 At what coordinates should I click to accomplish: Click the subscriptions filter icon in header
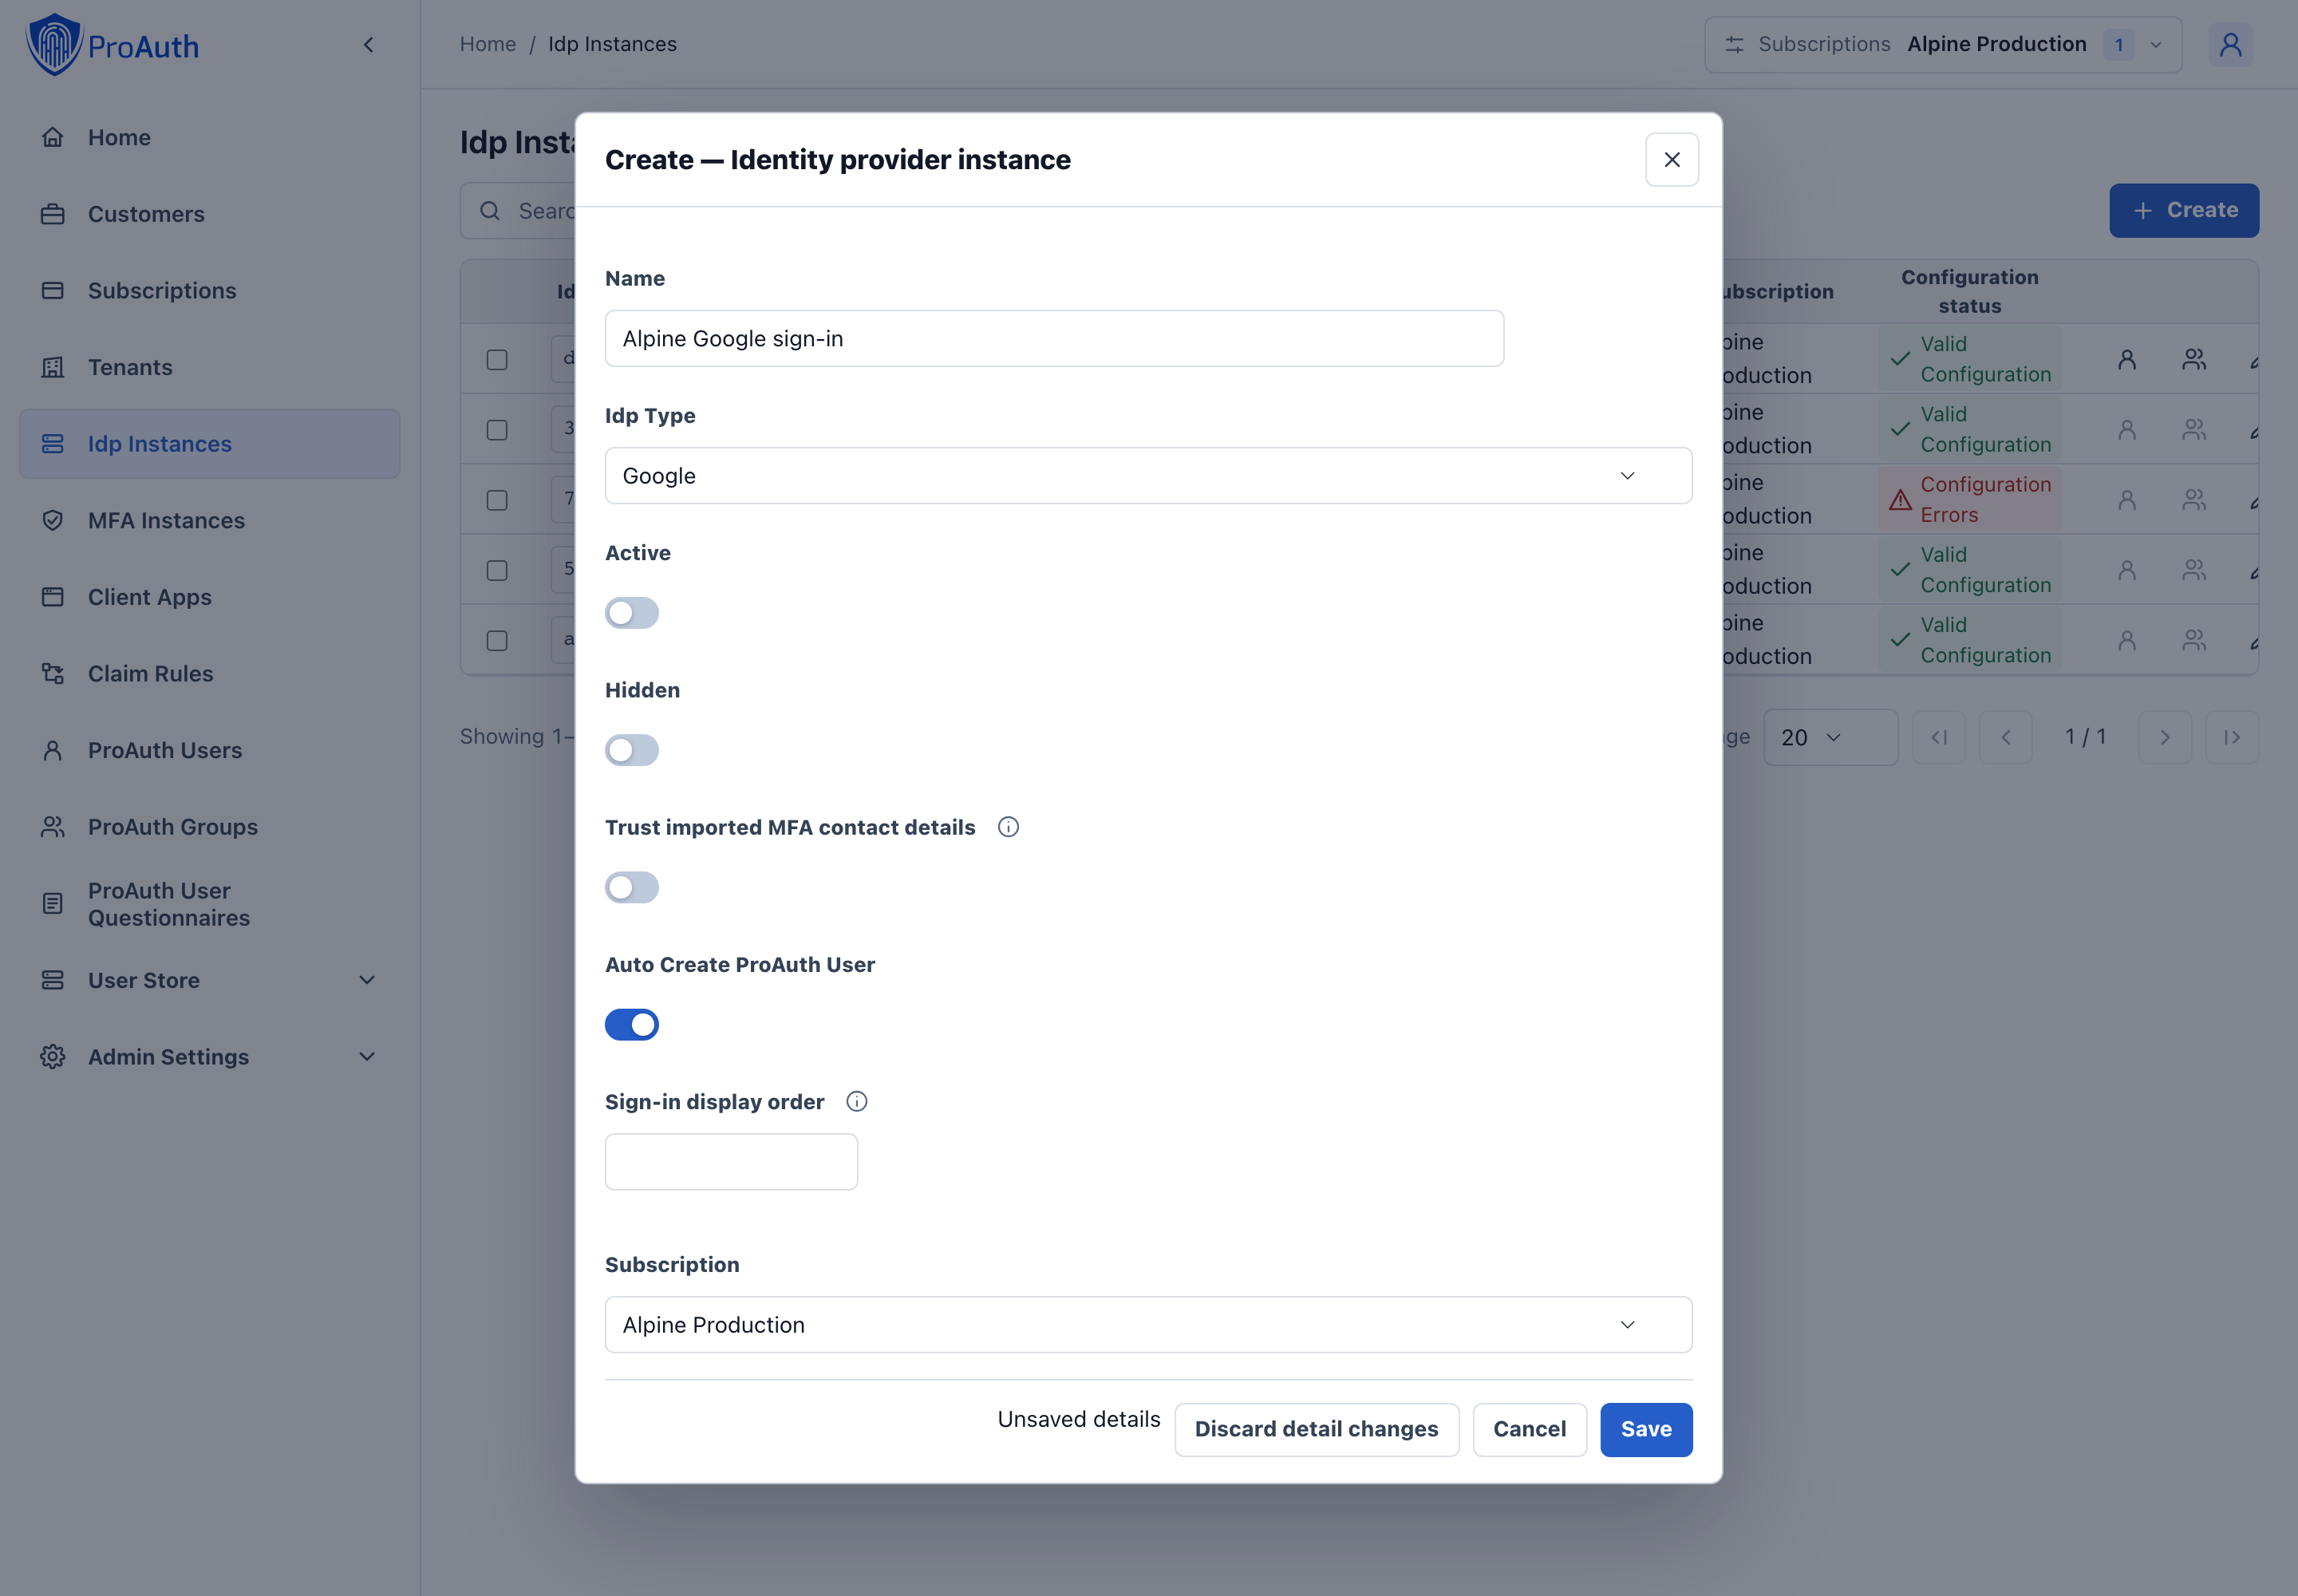click(x=1735, y=44)
